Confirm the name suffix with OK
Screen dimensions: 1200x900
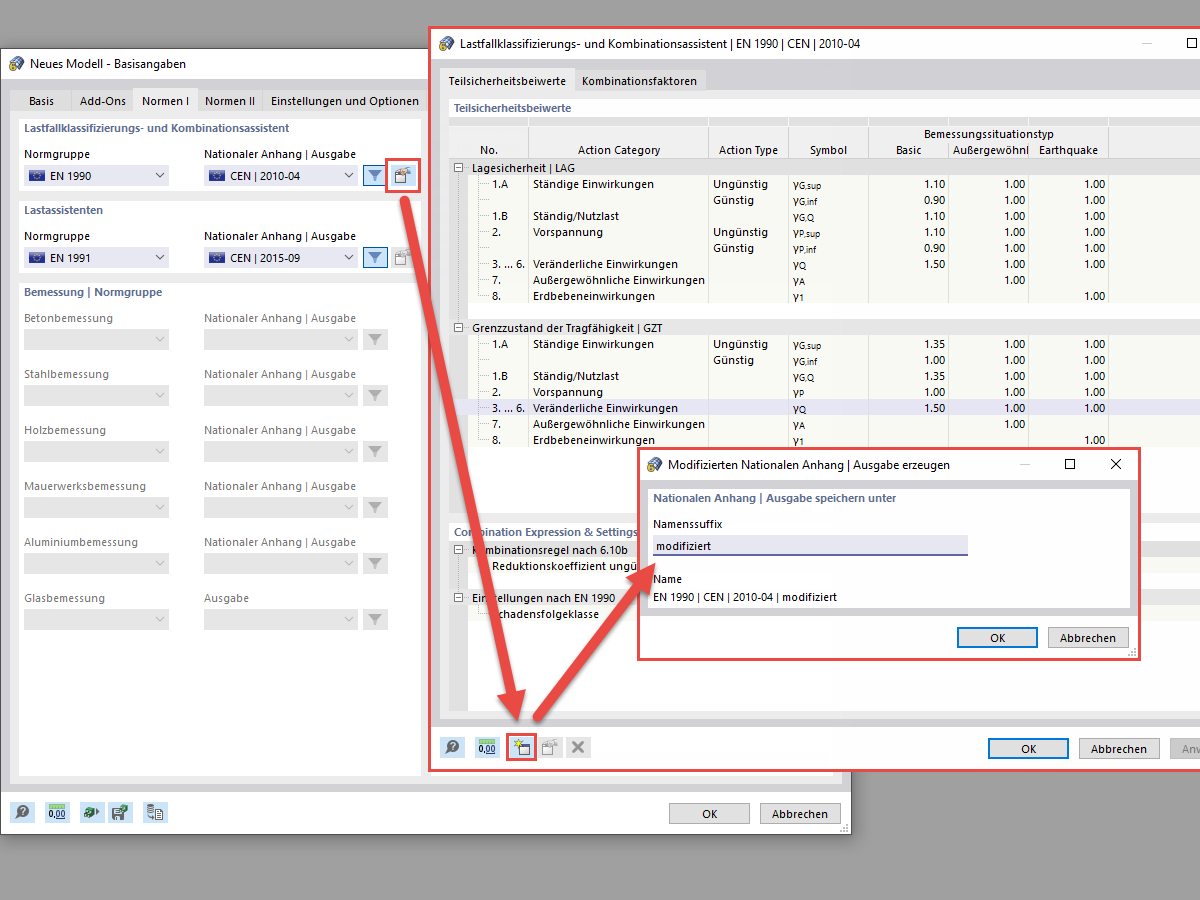[997, 637]
